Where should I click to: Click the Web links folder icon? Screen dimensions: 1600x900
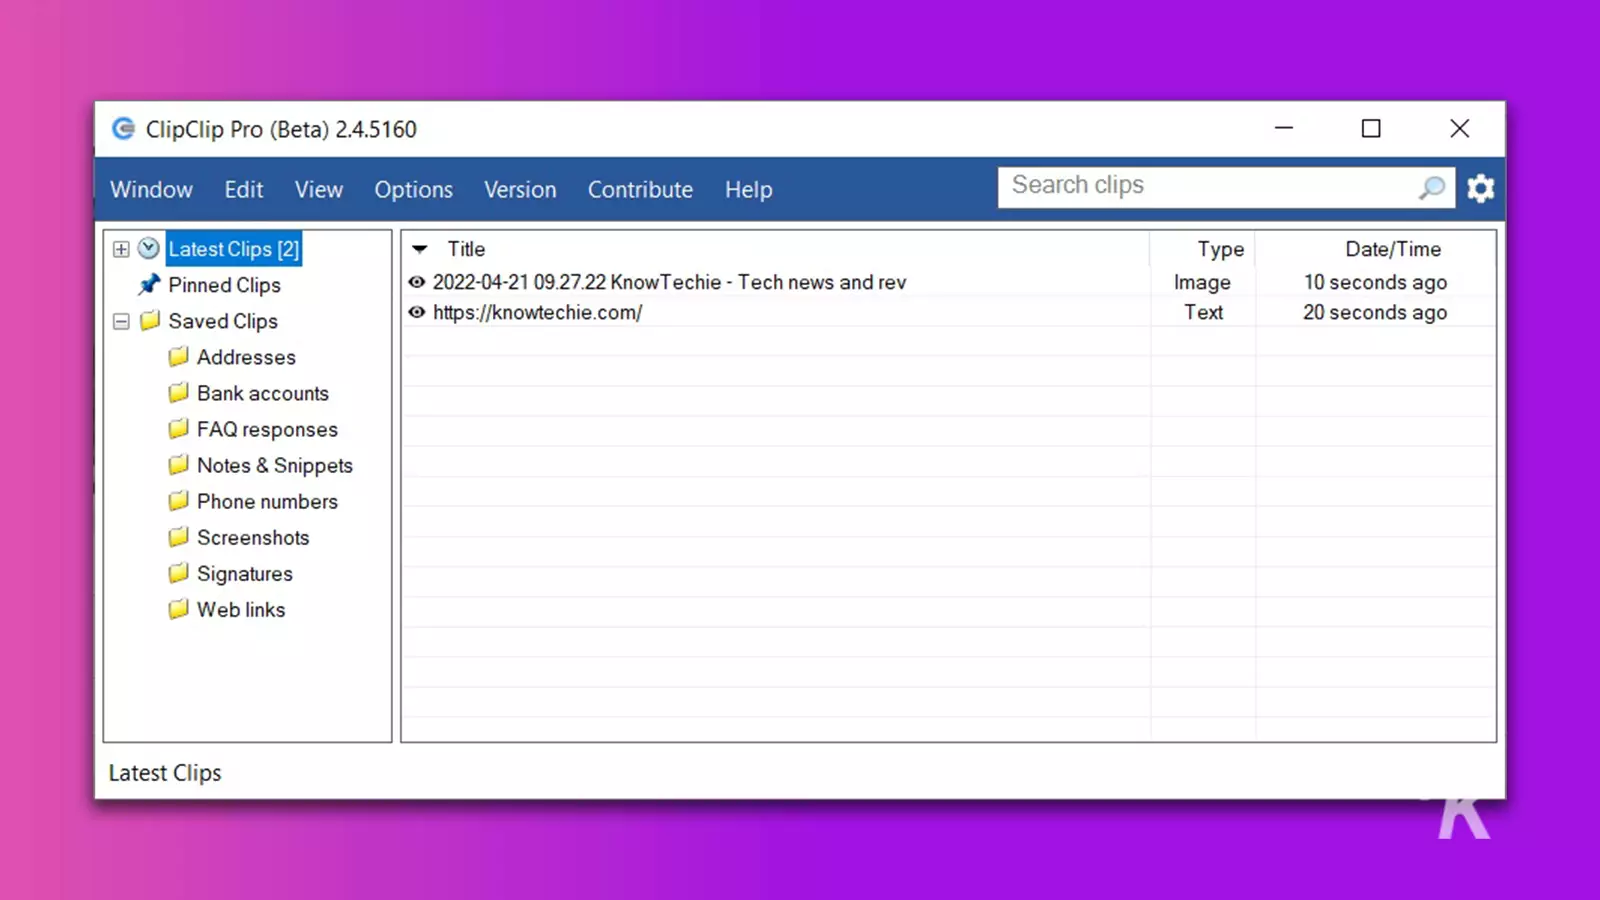pos(178,608)
